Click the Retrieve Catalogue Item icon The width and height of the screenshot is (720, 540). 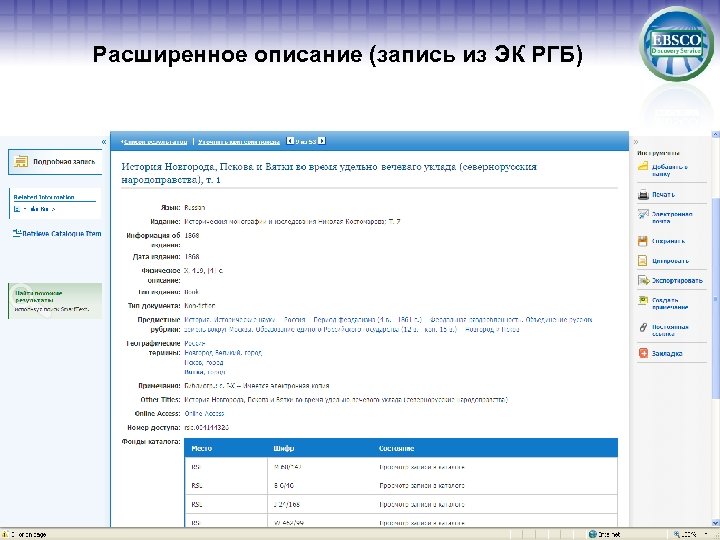[17, 233]
